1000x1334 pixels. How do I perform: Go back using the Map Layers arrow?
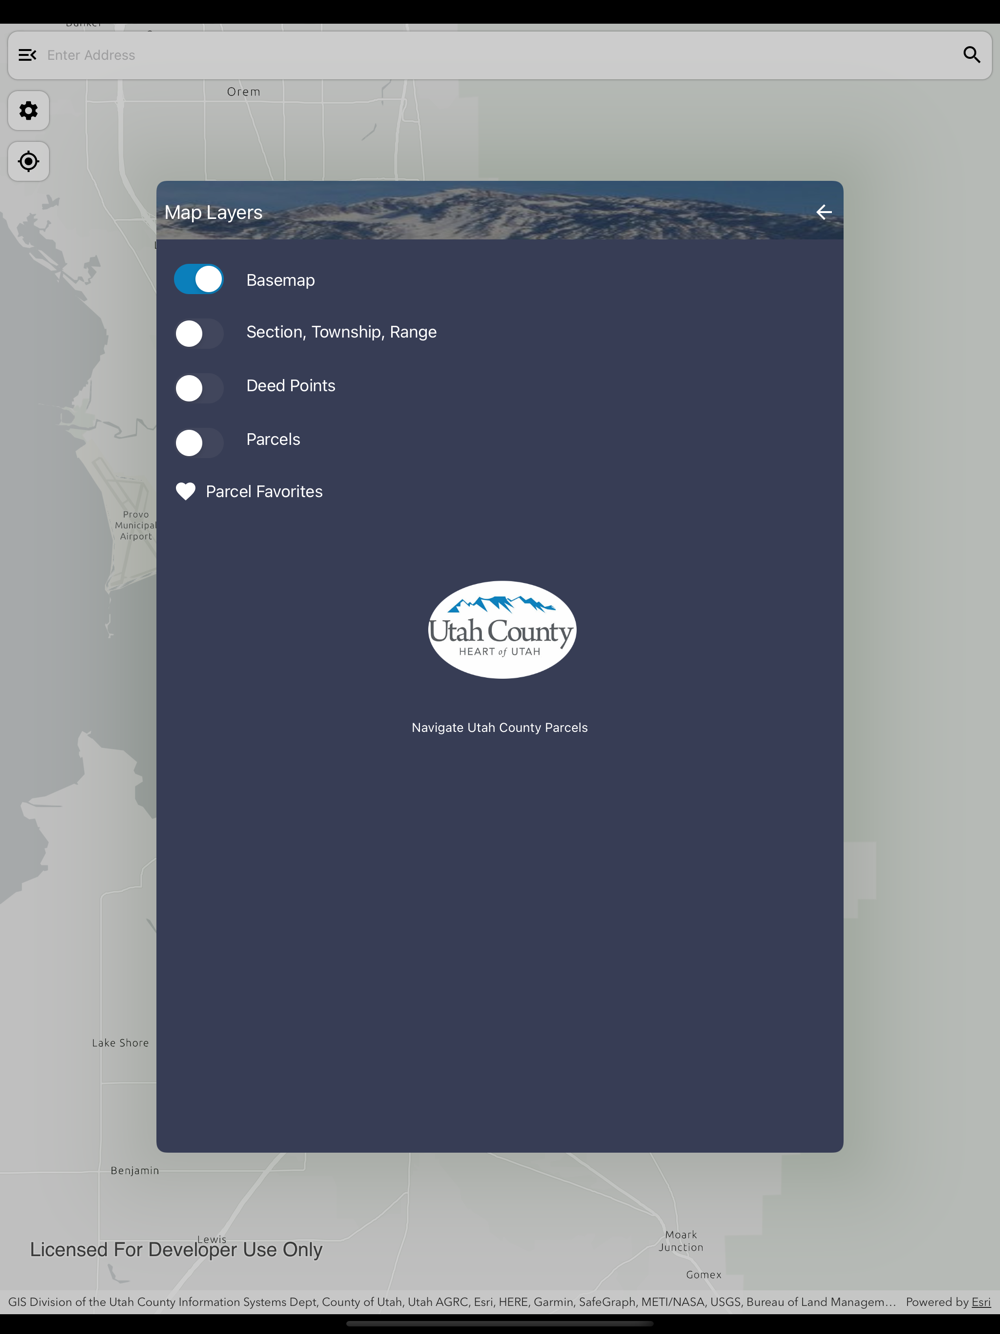pos(824,212)
